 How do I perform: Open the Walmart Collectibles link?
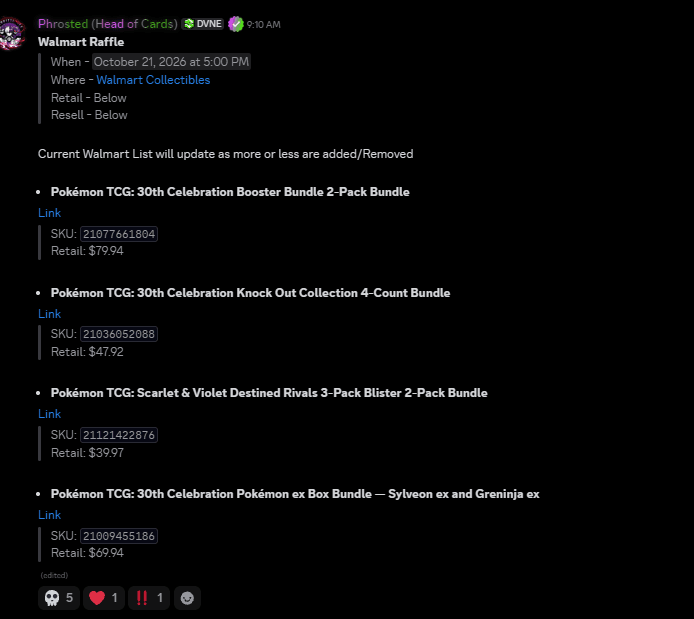[153, 80]
